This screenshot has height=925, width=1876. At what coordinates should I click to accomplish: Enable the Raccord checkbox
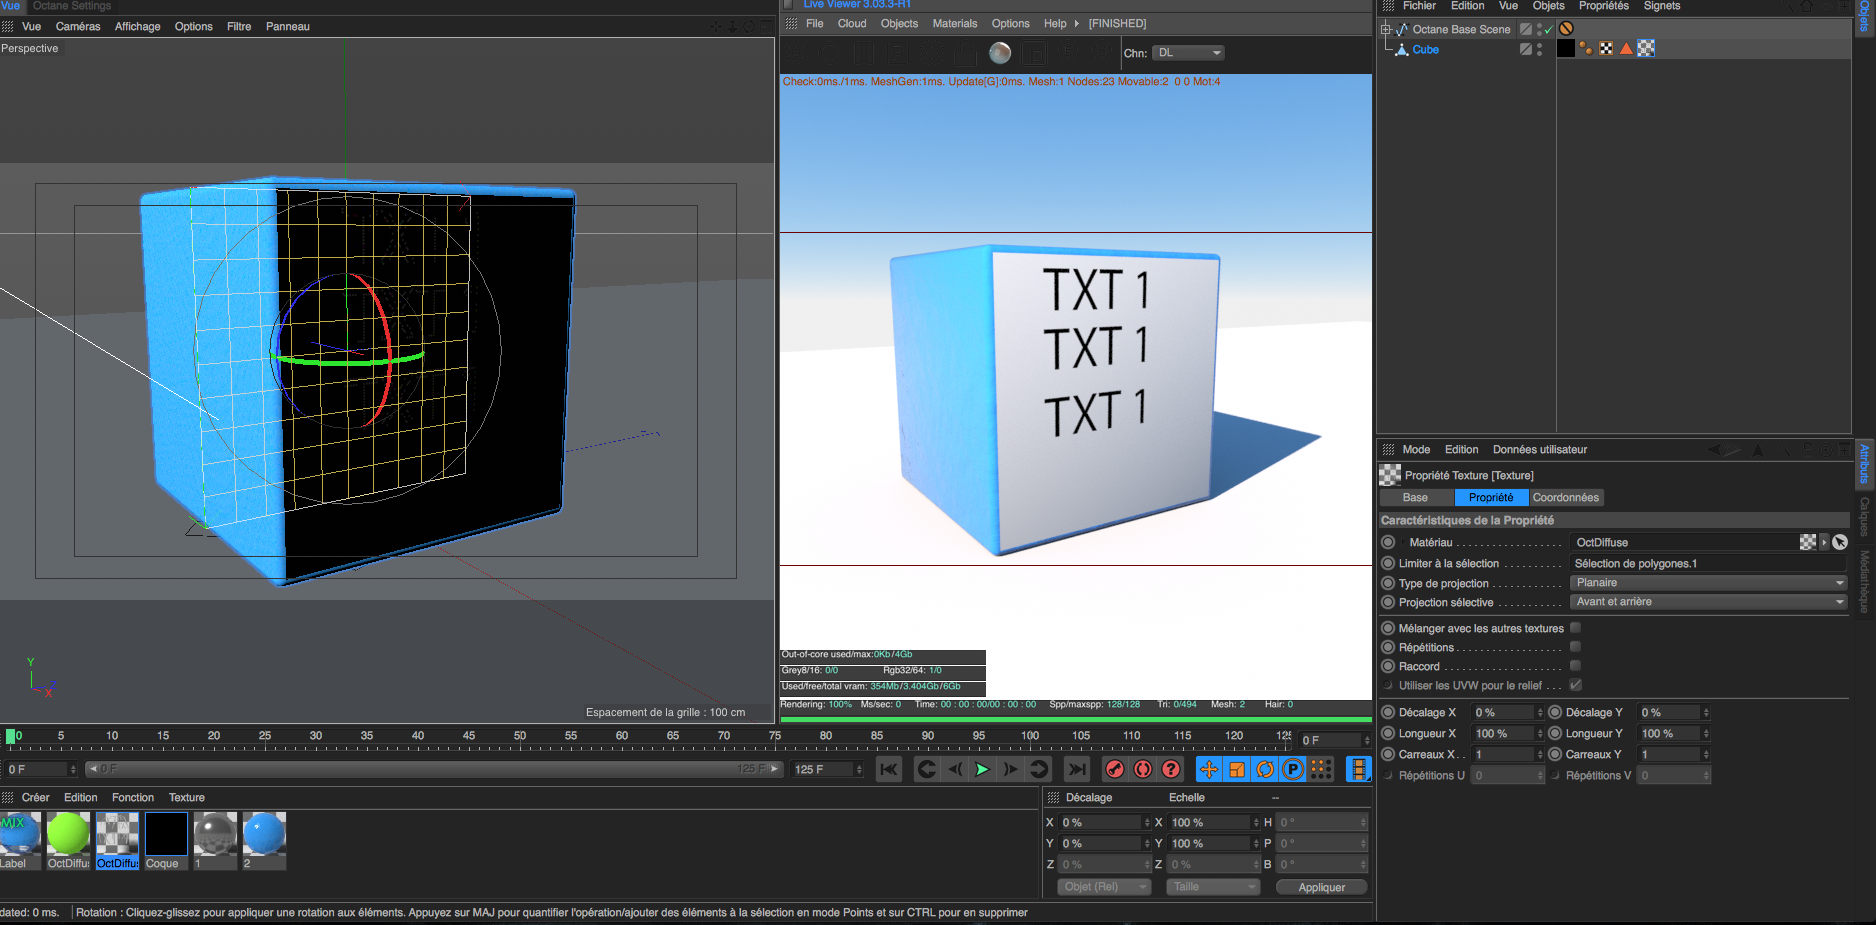tap(1575, 666)
